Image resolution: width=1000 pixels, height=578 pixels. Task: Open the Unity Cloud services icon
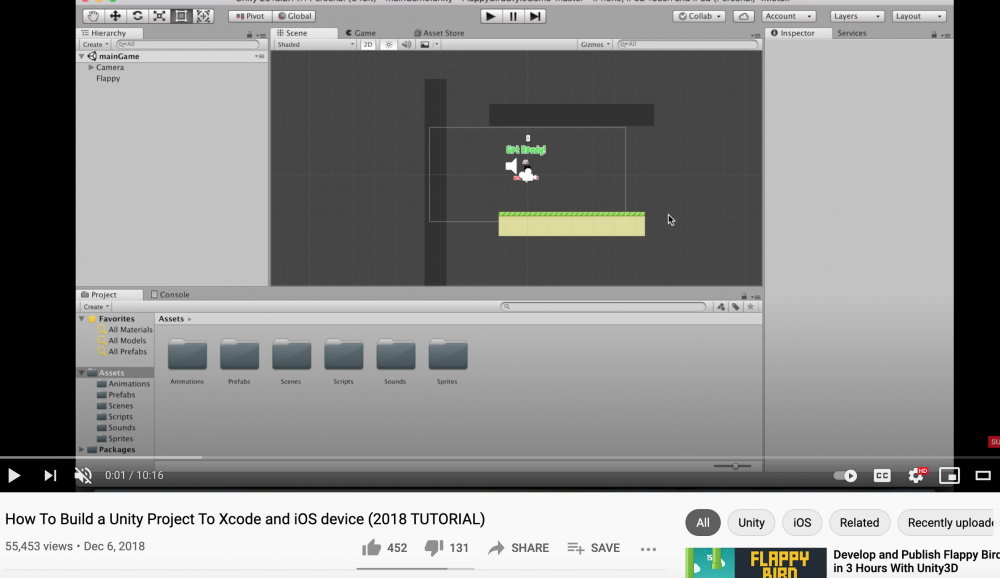tap(744, 16)
